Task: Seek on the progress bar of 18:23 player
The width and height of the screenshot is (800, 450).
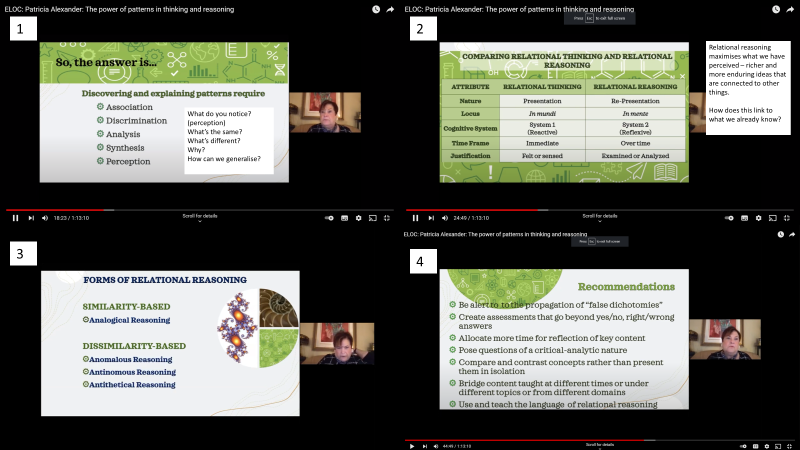Action: click(x=199, y=210)
